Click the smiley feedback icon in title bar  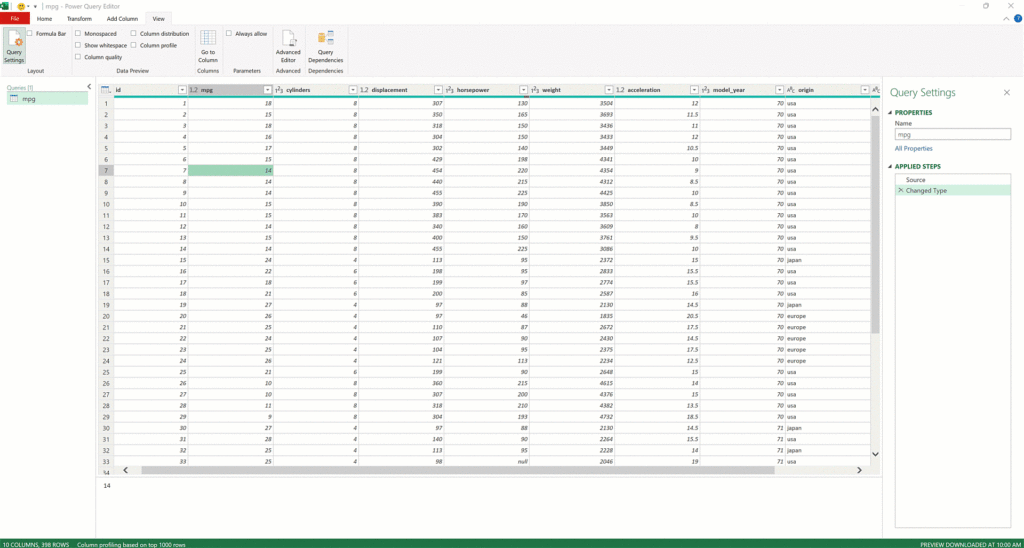pos(21,6)
